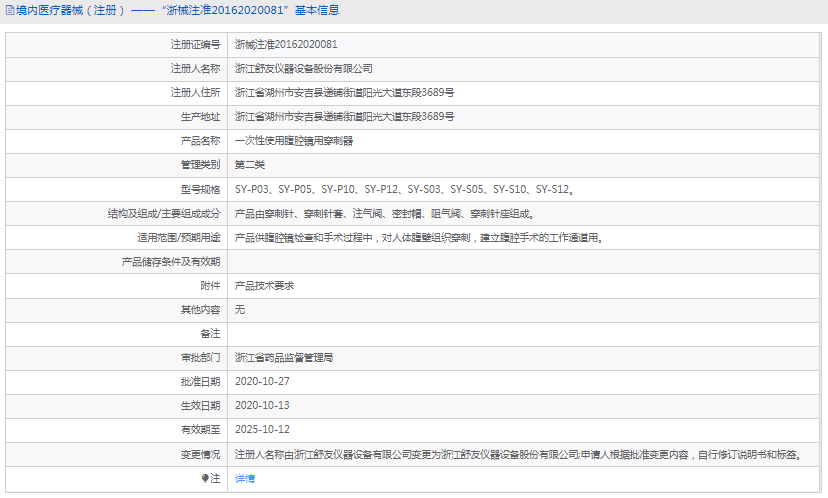Viewport: 828px width, 498px height.
Task: Click the 结构及组成/主要组成成分 label
Action: 164,214
